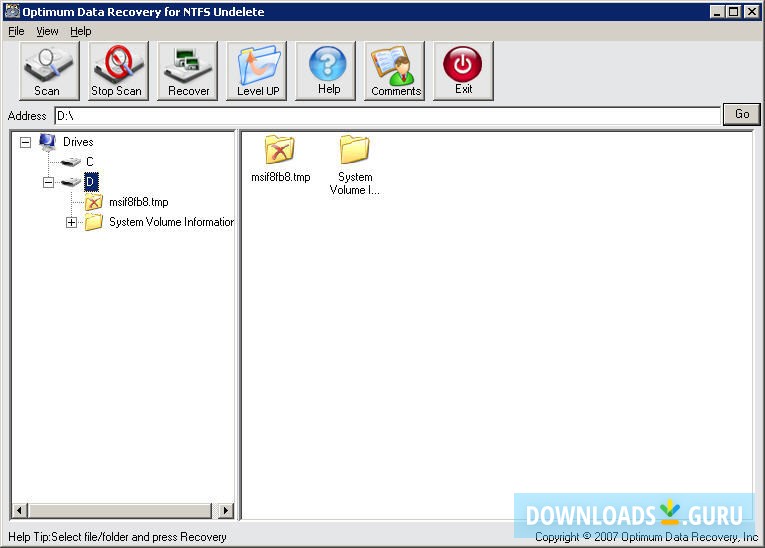Click the Go button beside address
Screen dimensions: 765x548
pyautogui.click(x=741, y=114)
